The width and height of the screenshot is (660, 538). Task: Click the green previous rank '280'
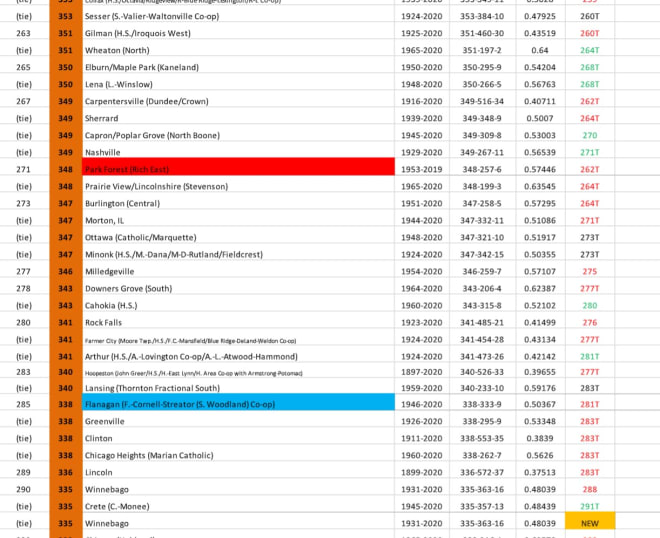(590, 306)
